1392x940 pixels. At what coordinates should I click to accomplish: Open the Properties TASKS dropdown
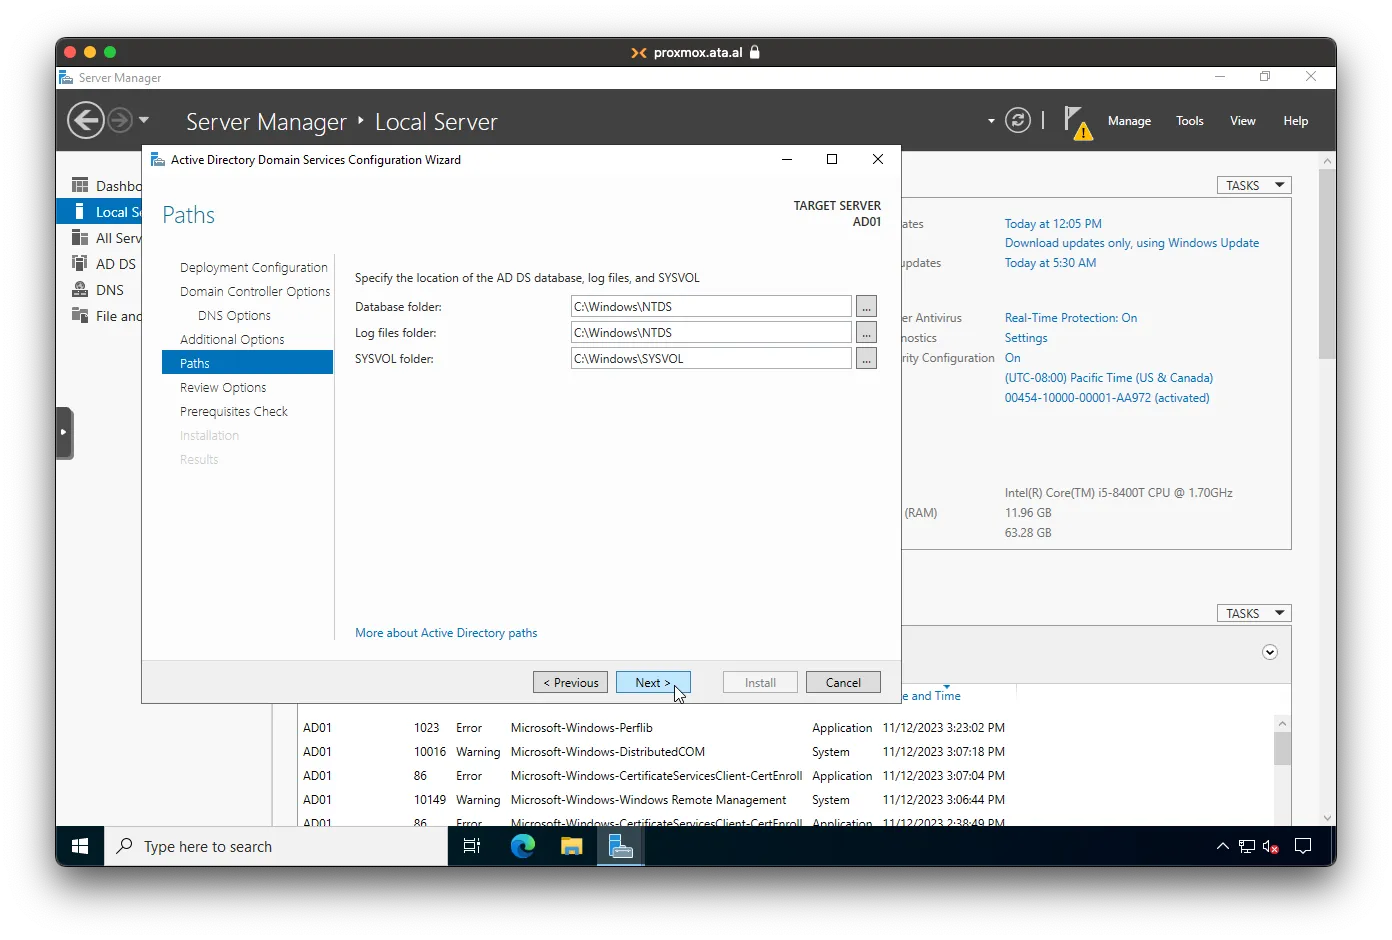click(x=1254, y=185)
